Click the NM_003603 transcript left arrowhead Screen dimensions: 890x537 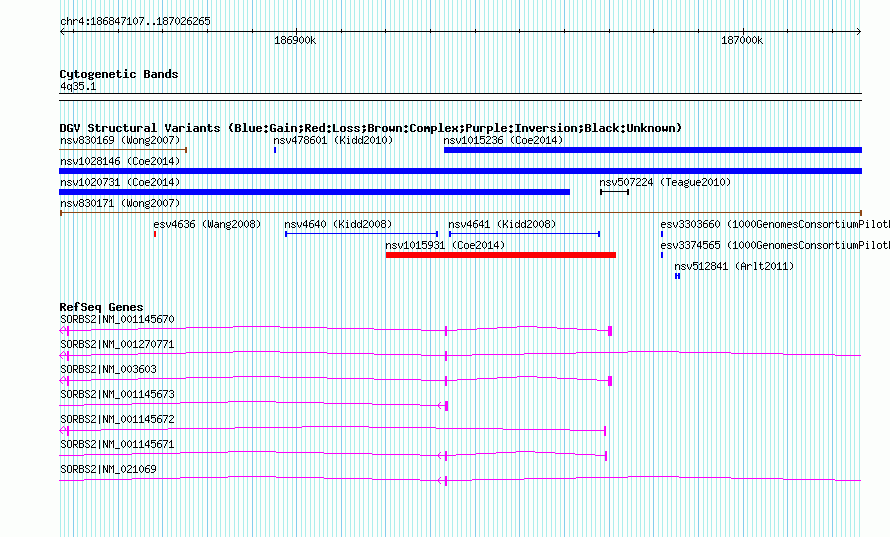tap(63, 380)
